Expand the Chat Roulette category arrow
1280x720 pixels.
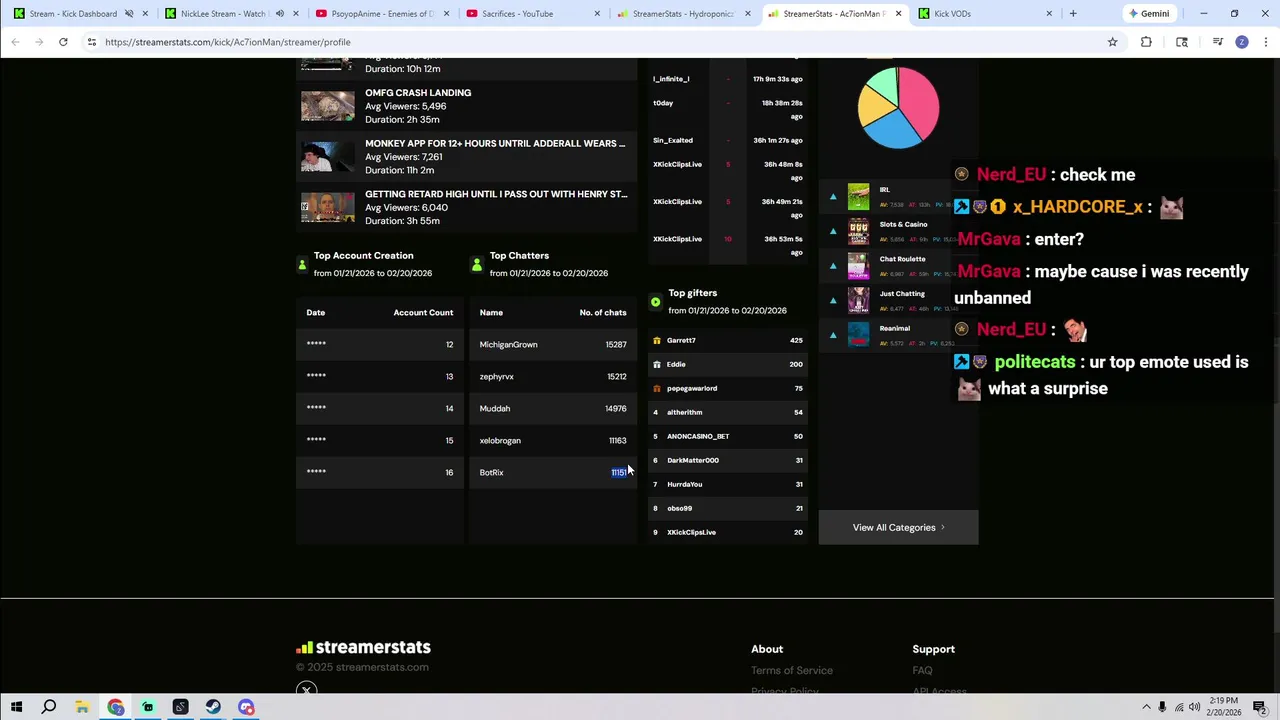(833, 266)
